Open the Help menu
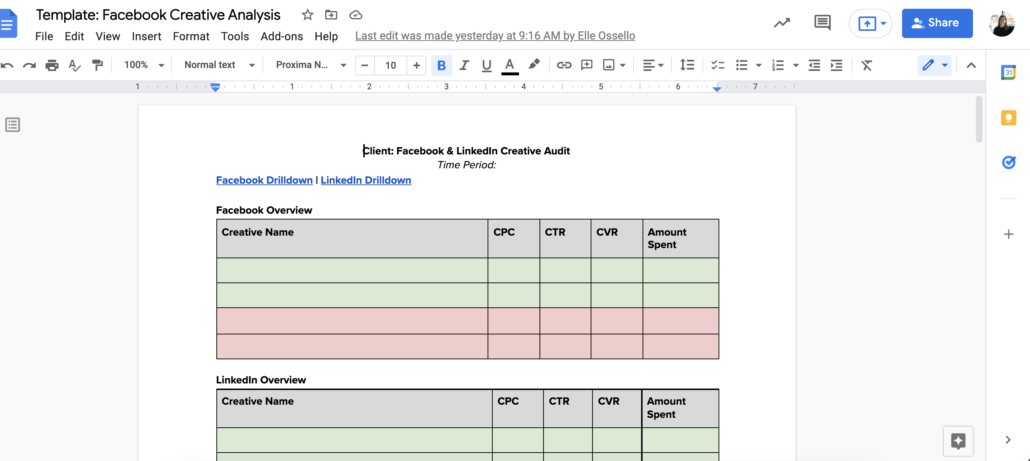1030x461 pixels. pyautogui.click(x=326, y=36)
